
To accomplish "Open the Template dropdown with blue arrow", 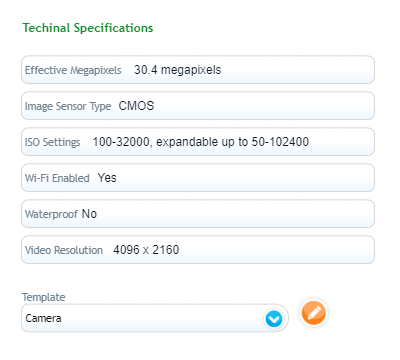I will pos(274,319).
